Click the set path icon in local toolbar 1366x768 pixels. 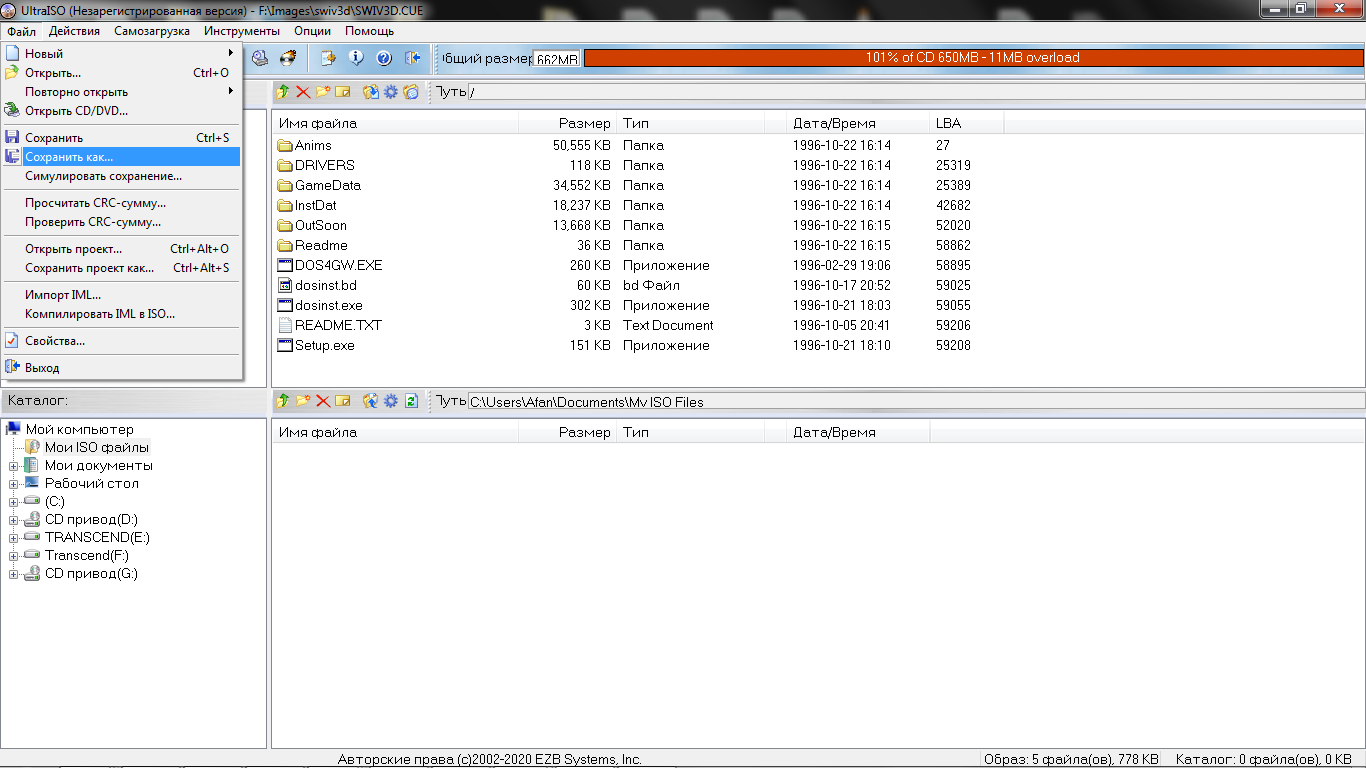pos(371,401)
